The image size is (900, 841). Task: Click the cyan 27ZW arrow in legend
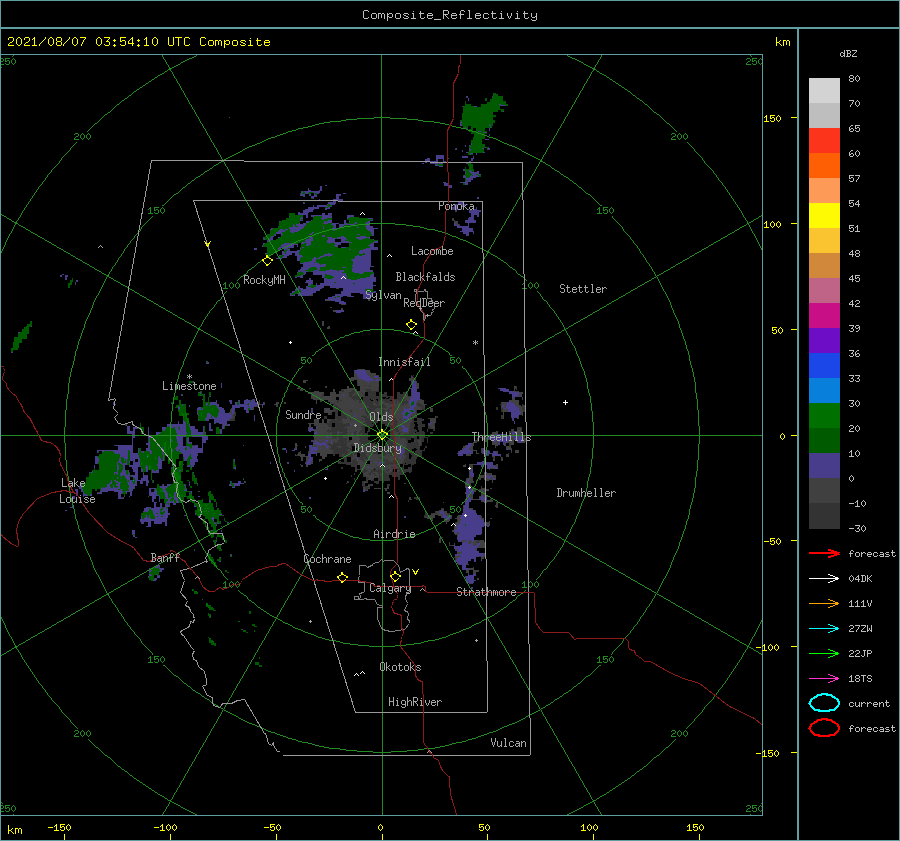click(824, 629)
